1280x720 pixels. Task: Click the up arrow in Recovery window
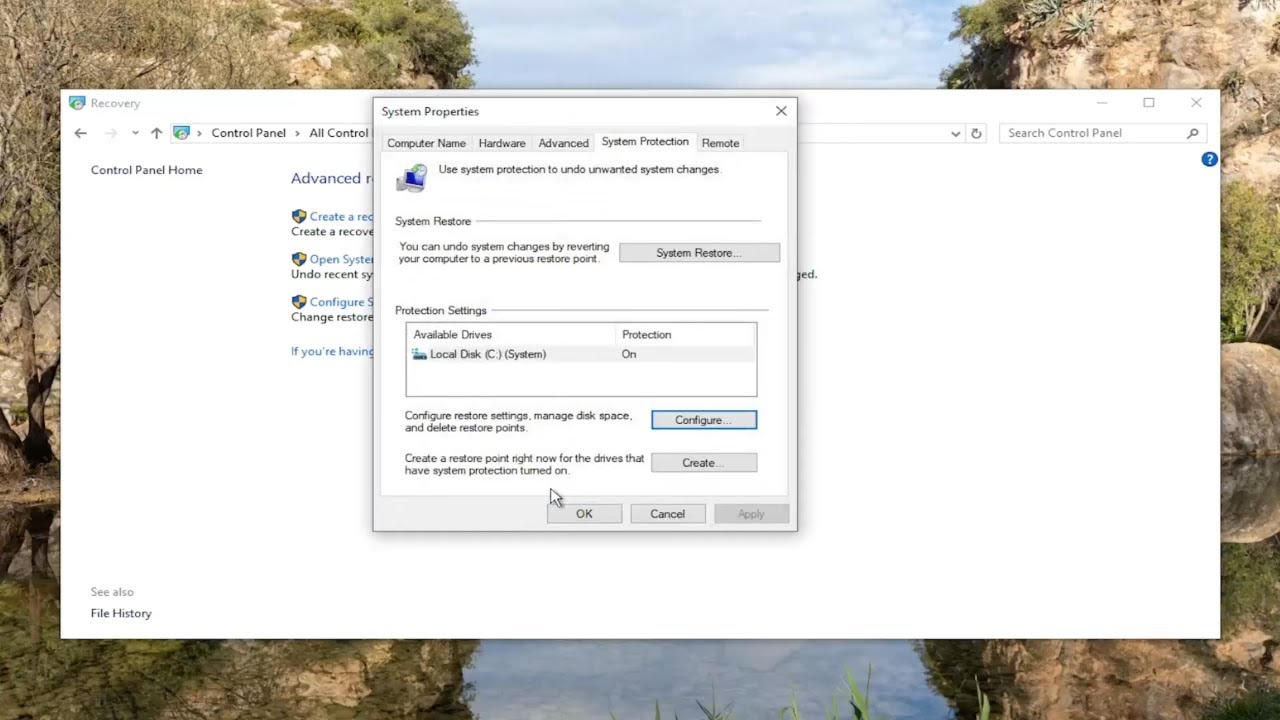[x=156, y=133]
